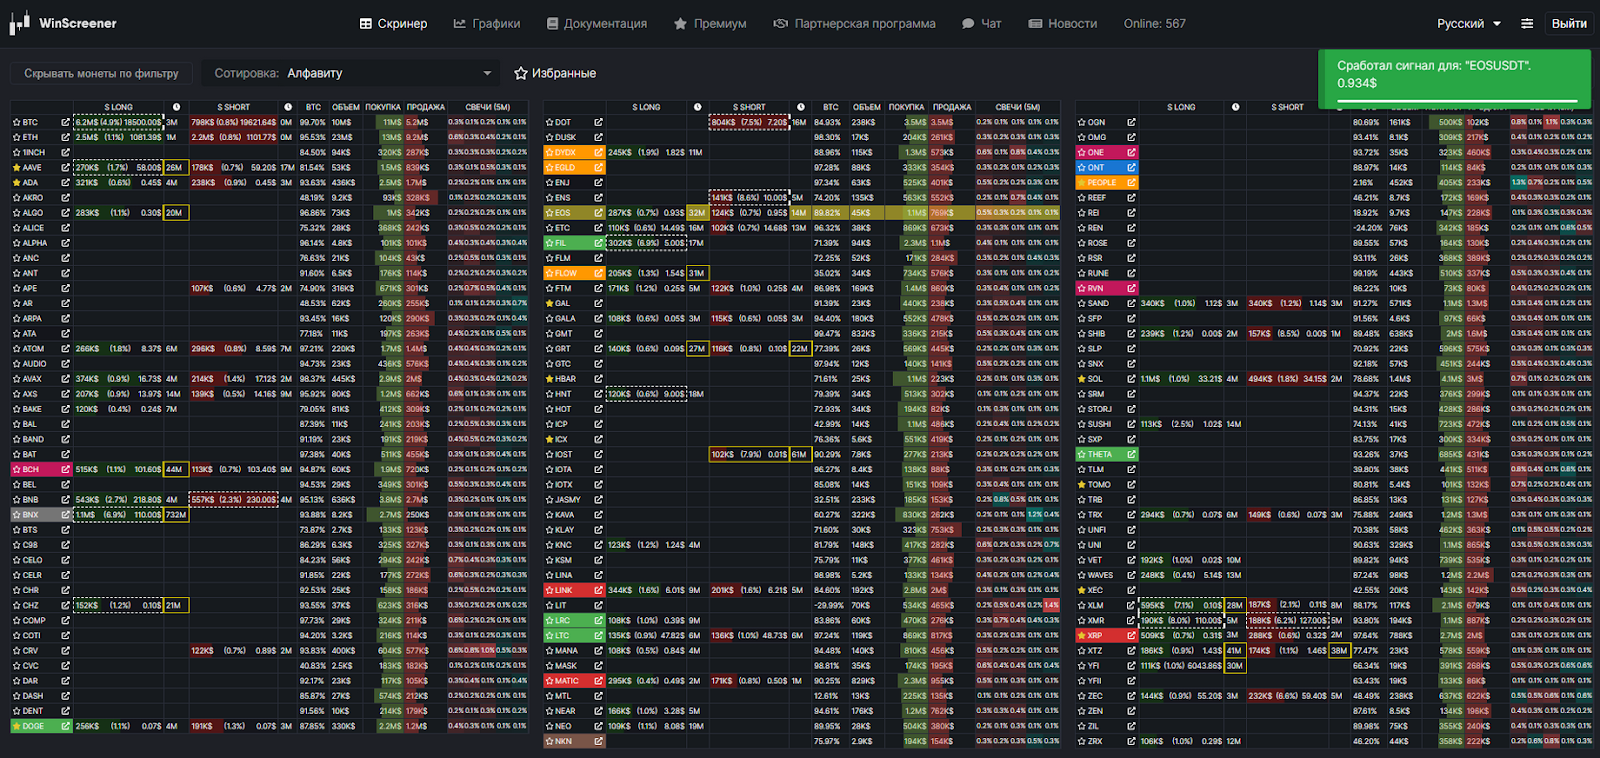This screenshot has width=1600, height=758.
Task: Click Скрывать монеты по фильтру button
Action: click(101, 73)
